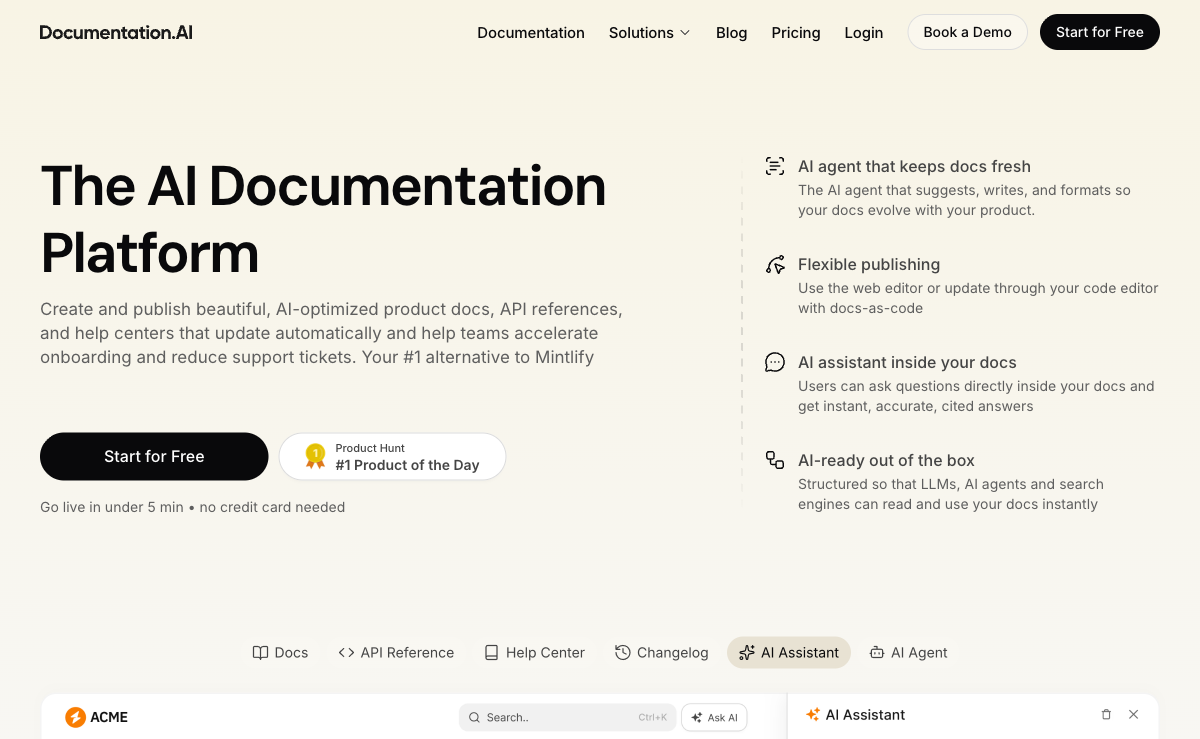The width and height of the screenshot is (1200, 739).
Task: Switch to the AI Agent tab
Action: point(908,653)
